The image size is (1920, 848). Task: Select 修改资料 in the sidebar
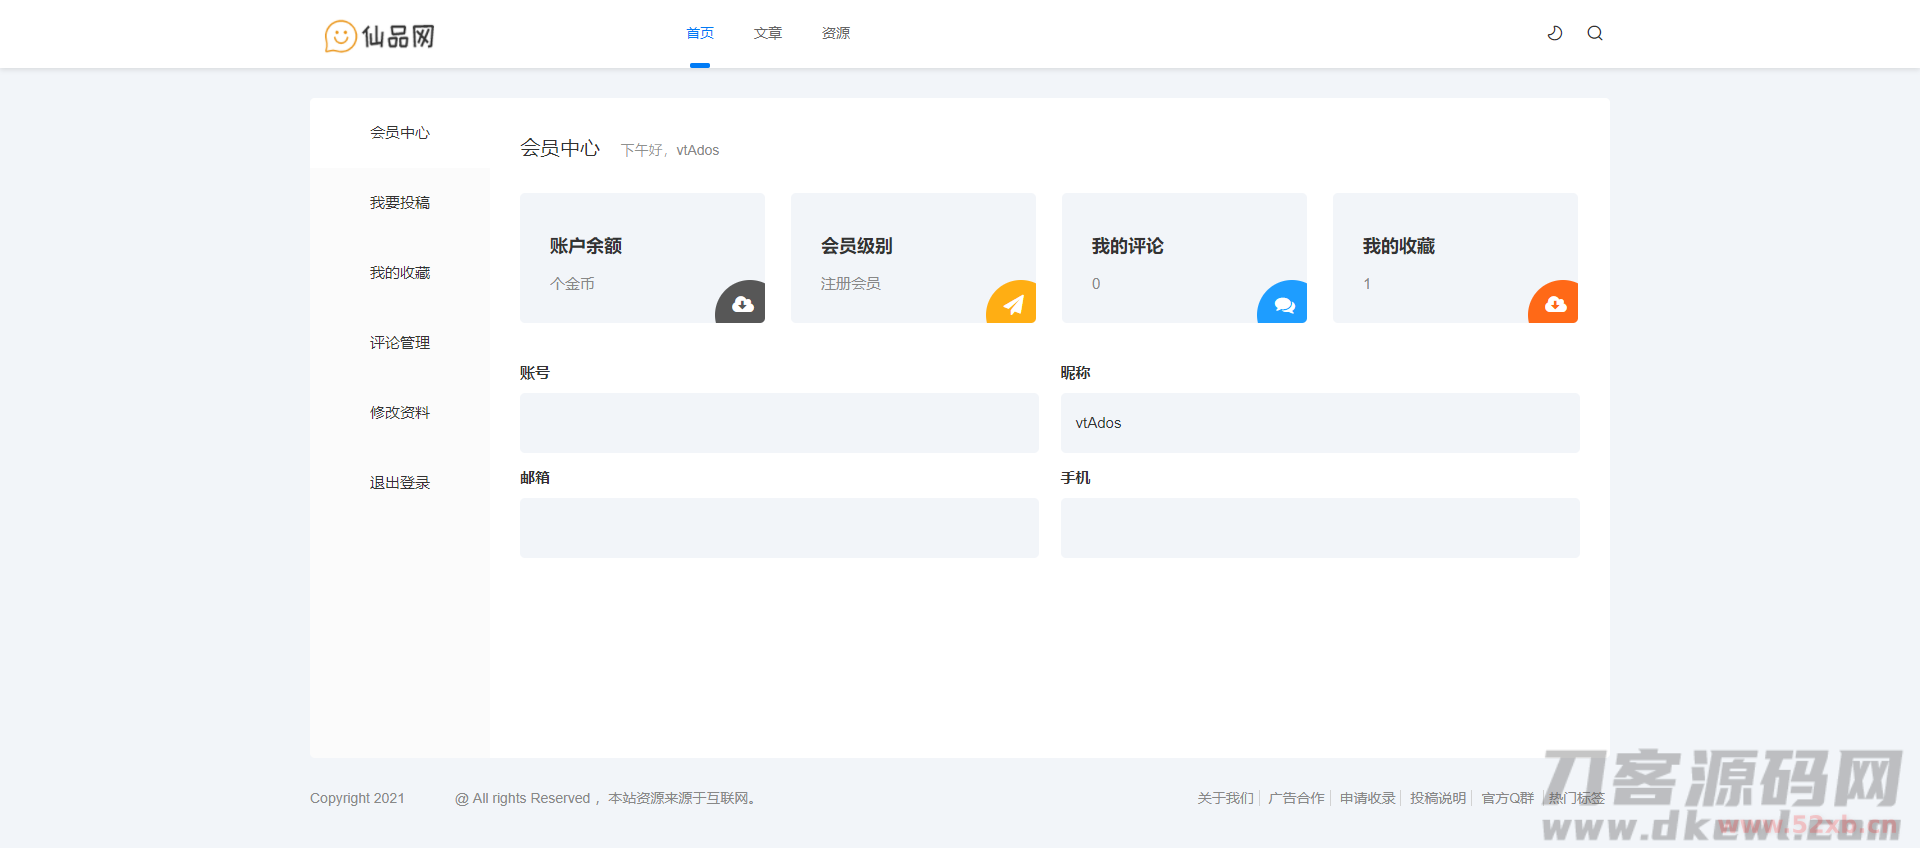400,413
